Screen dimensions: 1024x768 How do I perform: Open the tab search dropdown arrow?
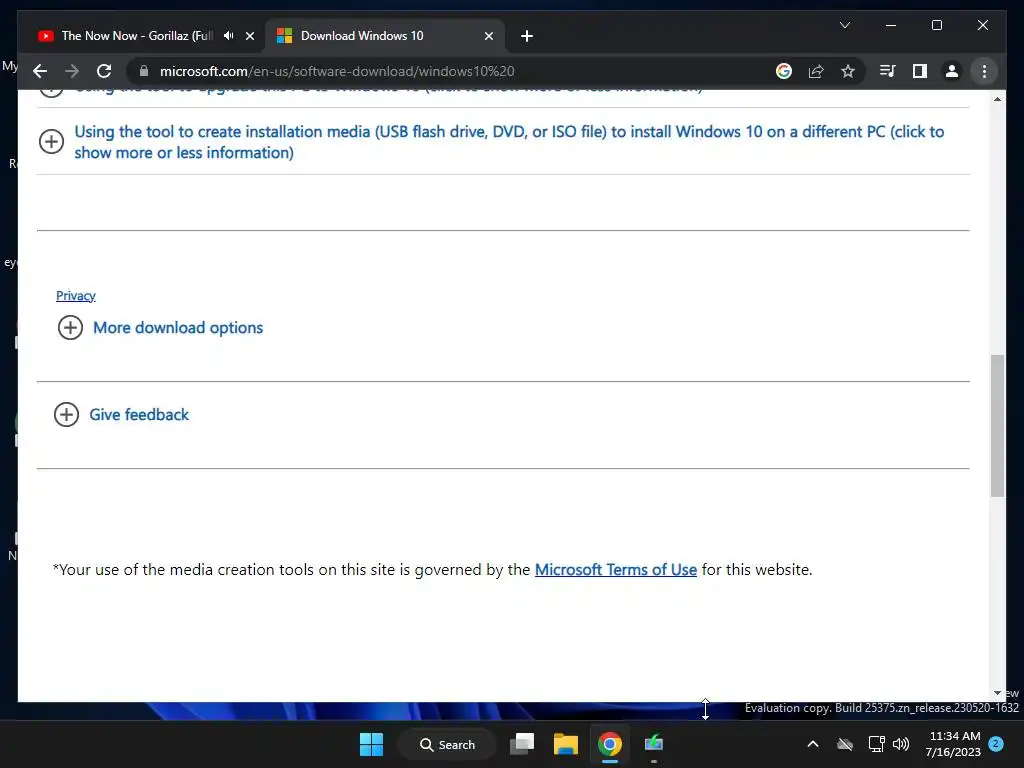pyautogui.click(x=844, y=25)
